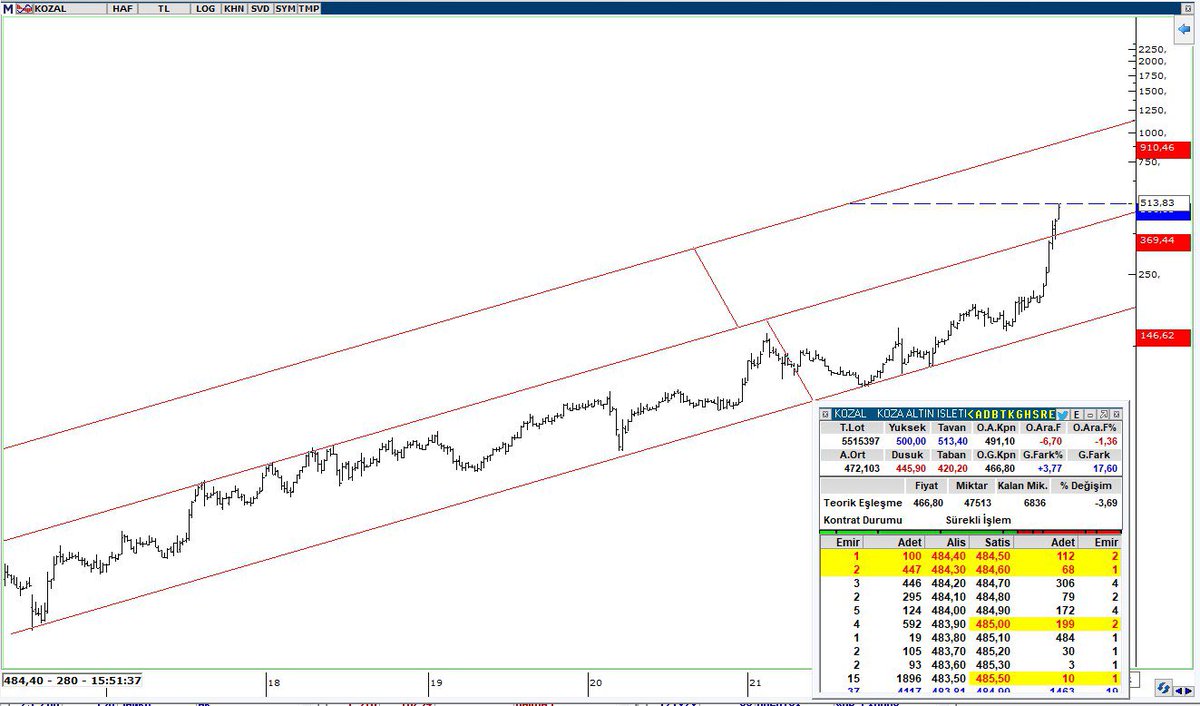
Task: Toggle the KHN chart option
Action: [233, 7]
